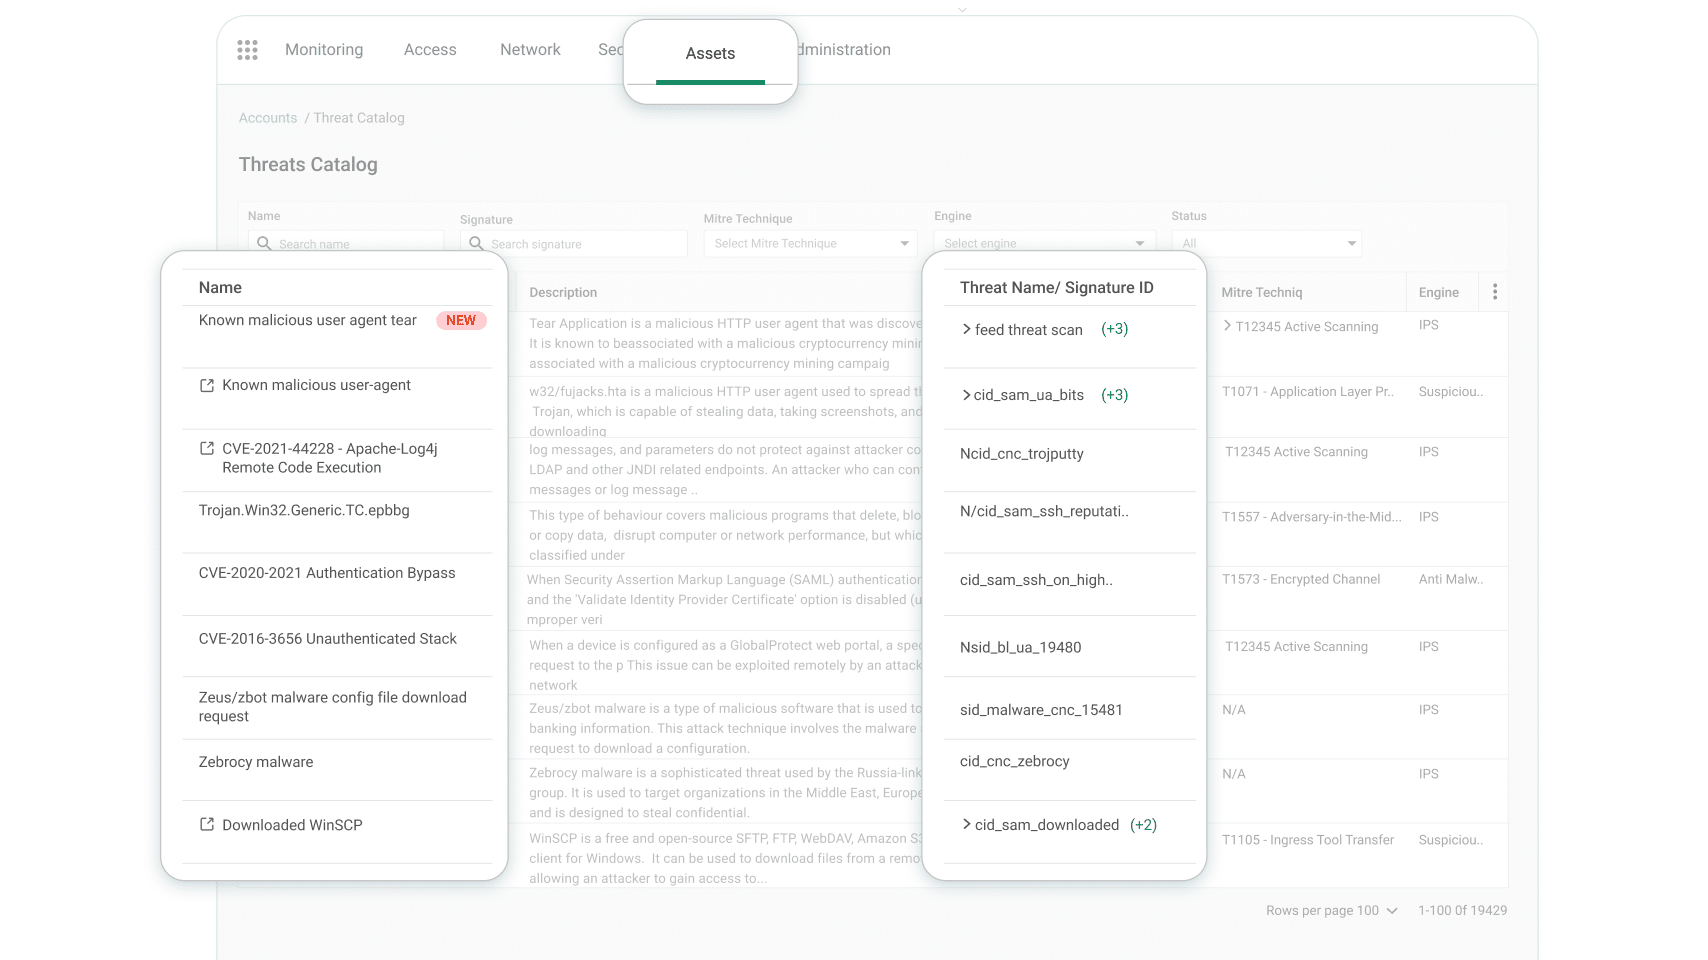Click signature 'cid_sam_ssh_on_high..'
The height and width of the screenshot is (960, 1708).
coord(1036,580)
